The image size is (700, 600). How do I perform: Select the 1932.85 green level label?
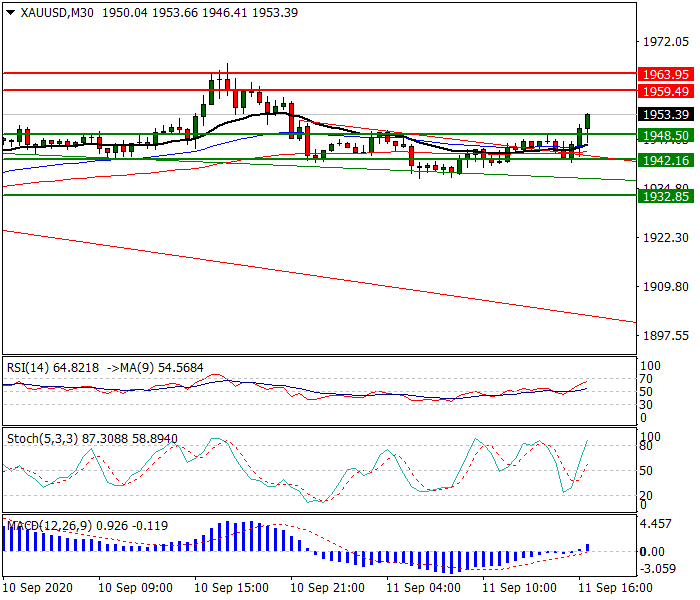click(666, 196)
